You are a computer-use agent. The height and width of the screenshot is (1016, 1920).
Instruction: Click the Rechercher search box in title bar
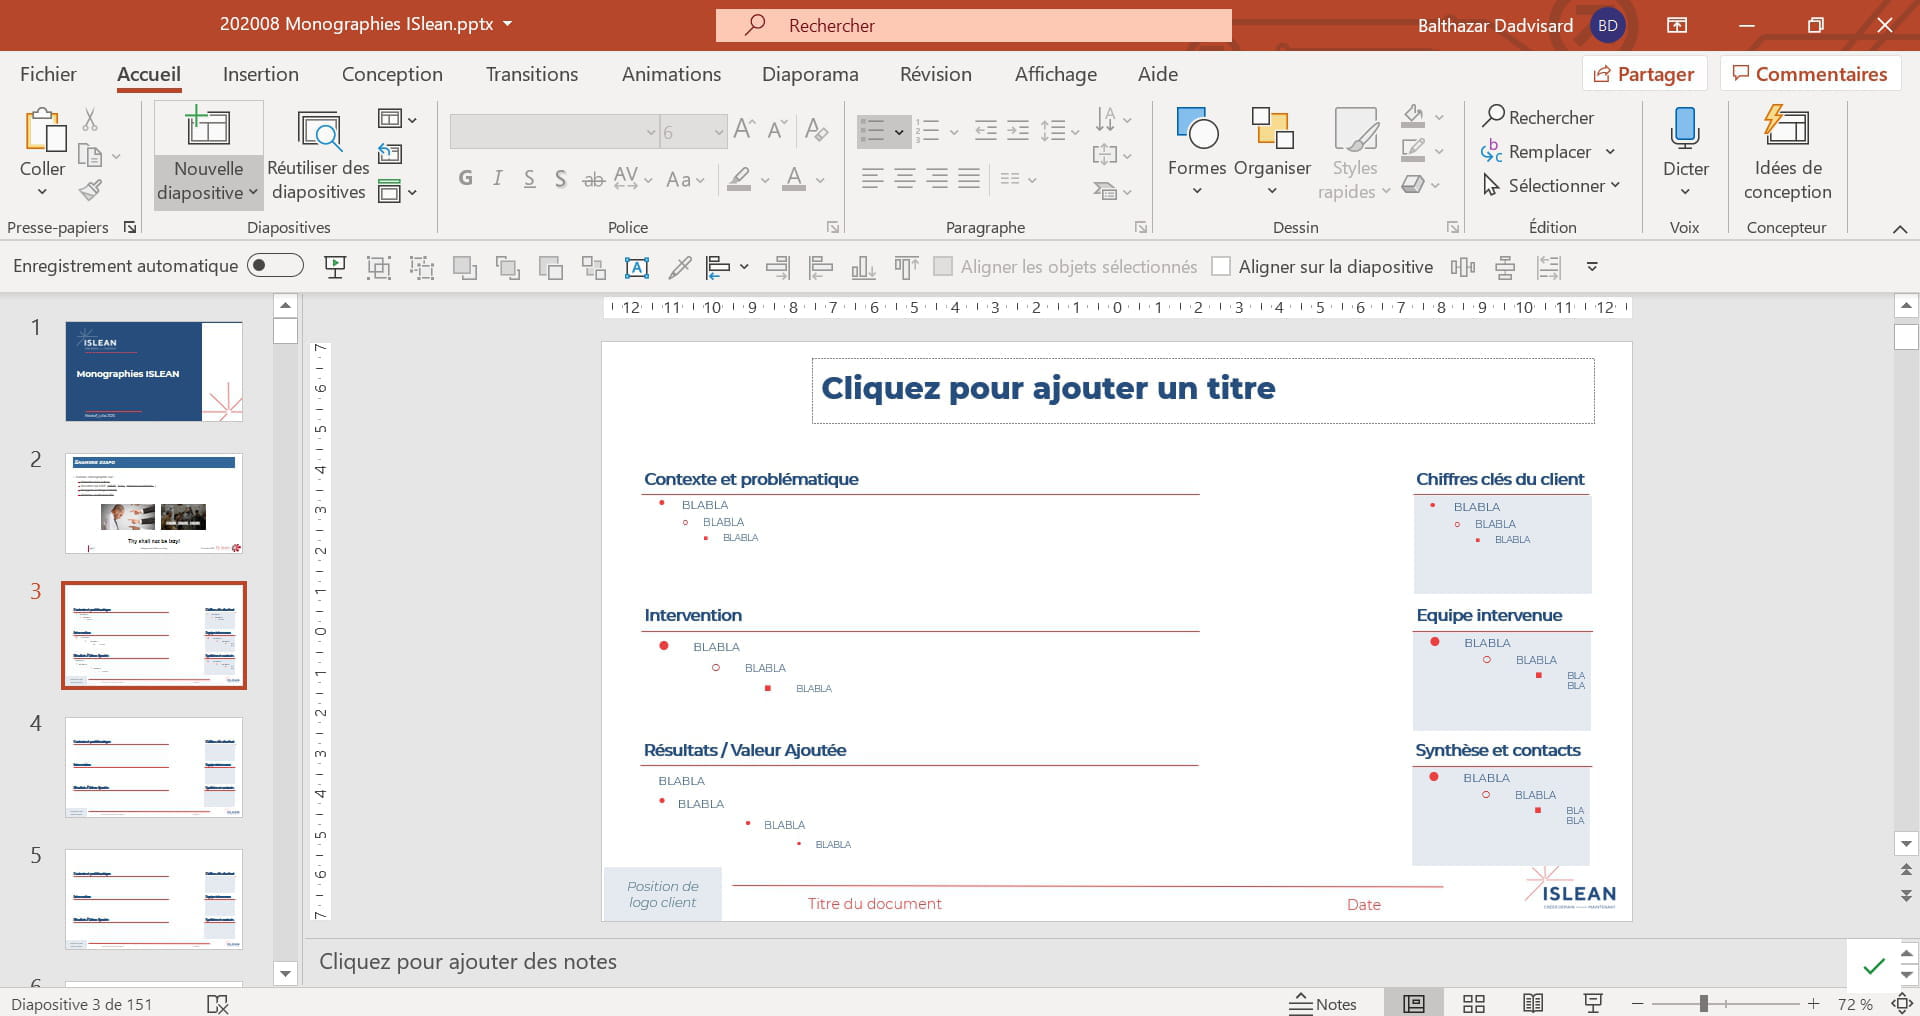click(x=973, y=25)
